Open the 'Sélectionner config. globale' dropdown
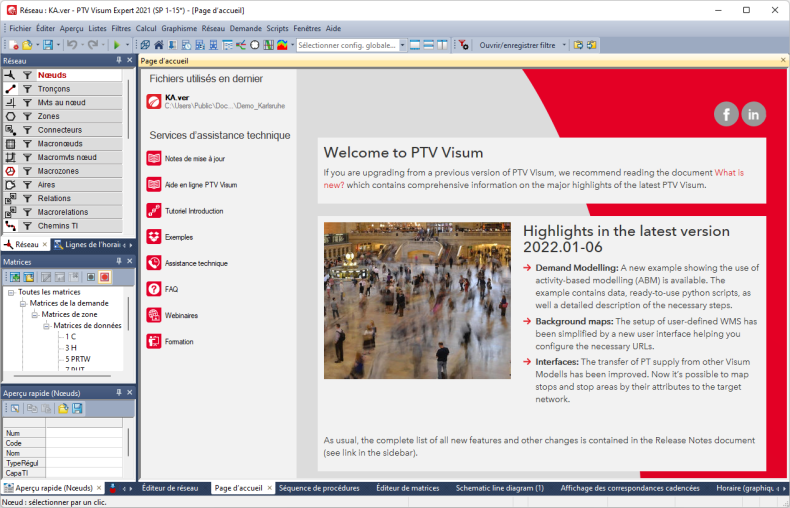 [402, 45]
